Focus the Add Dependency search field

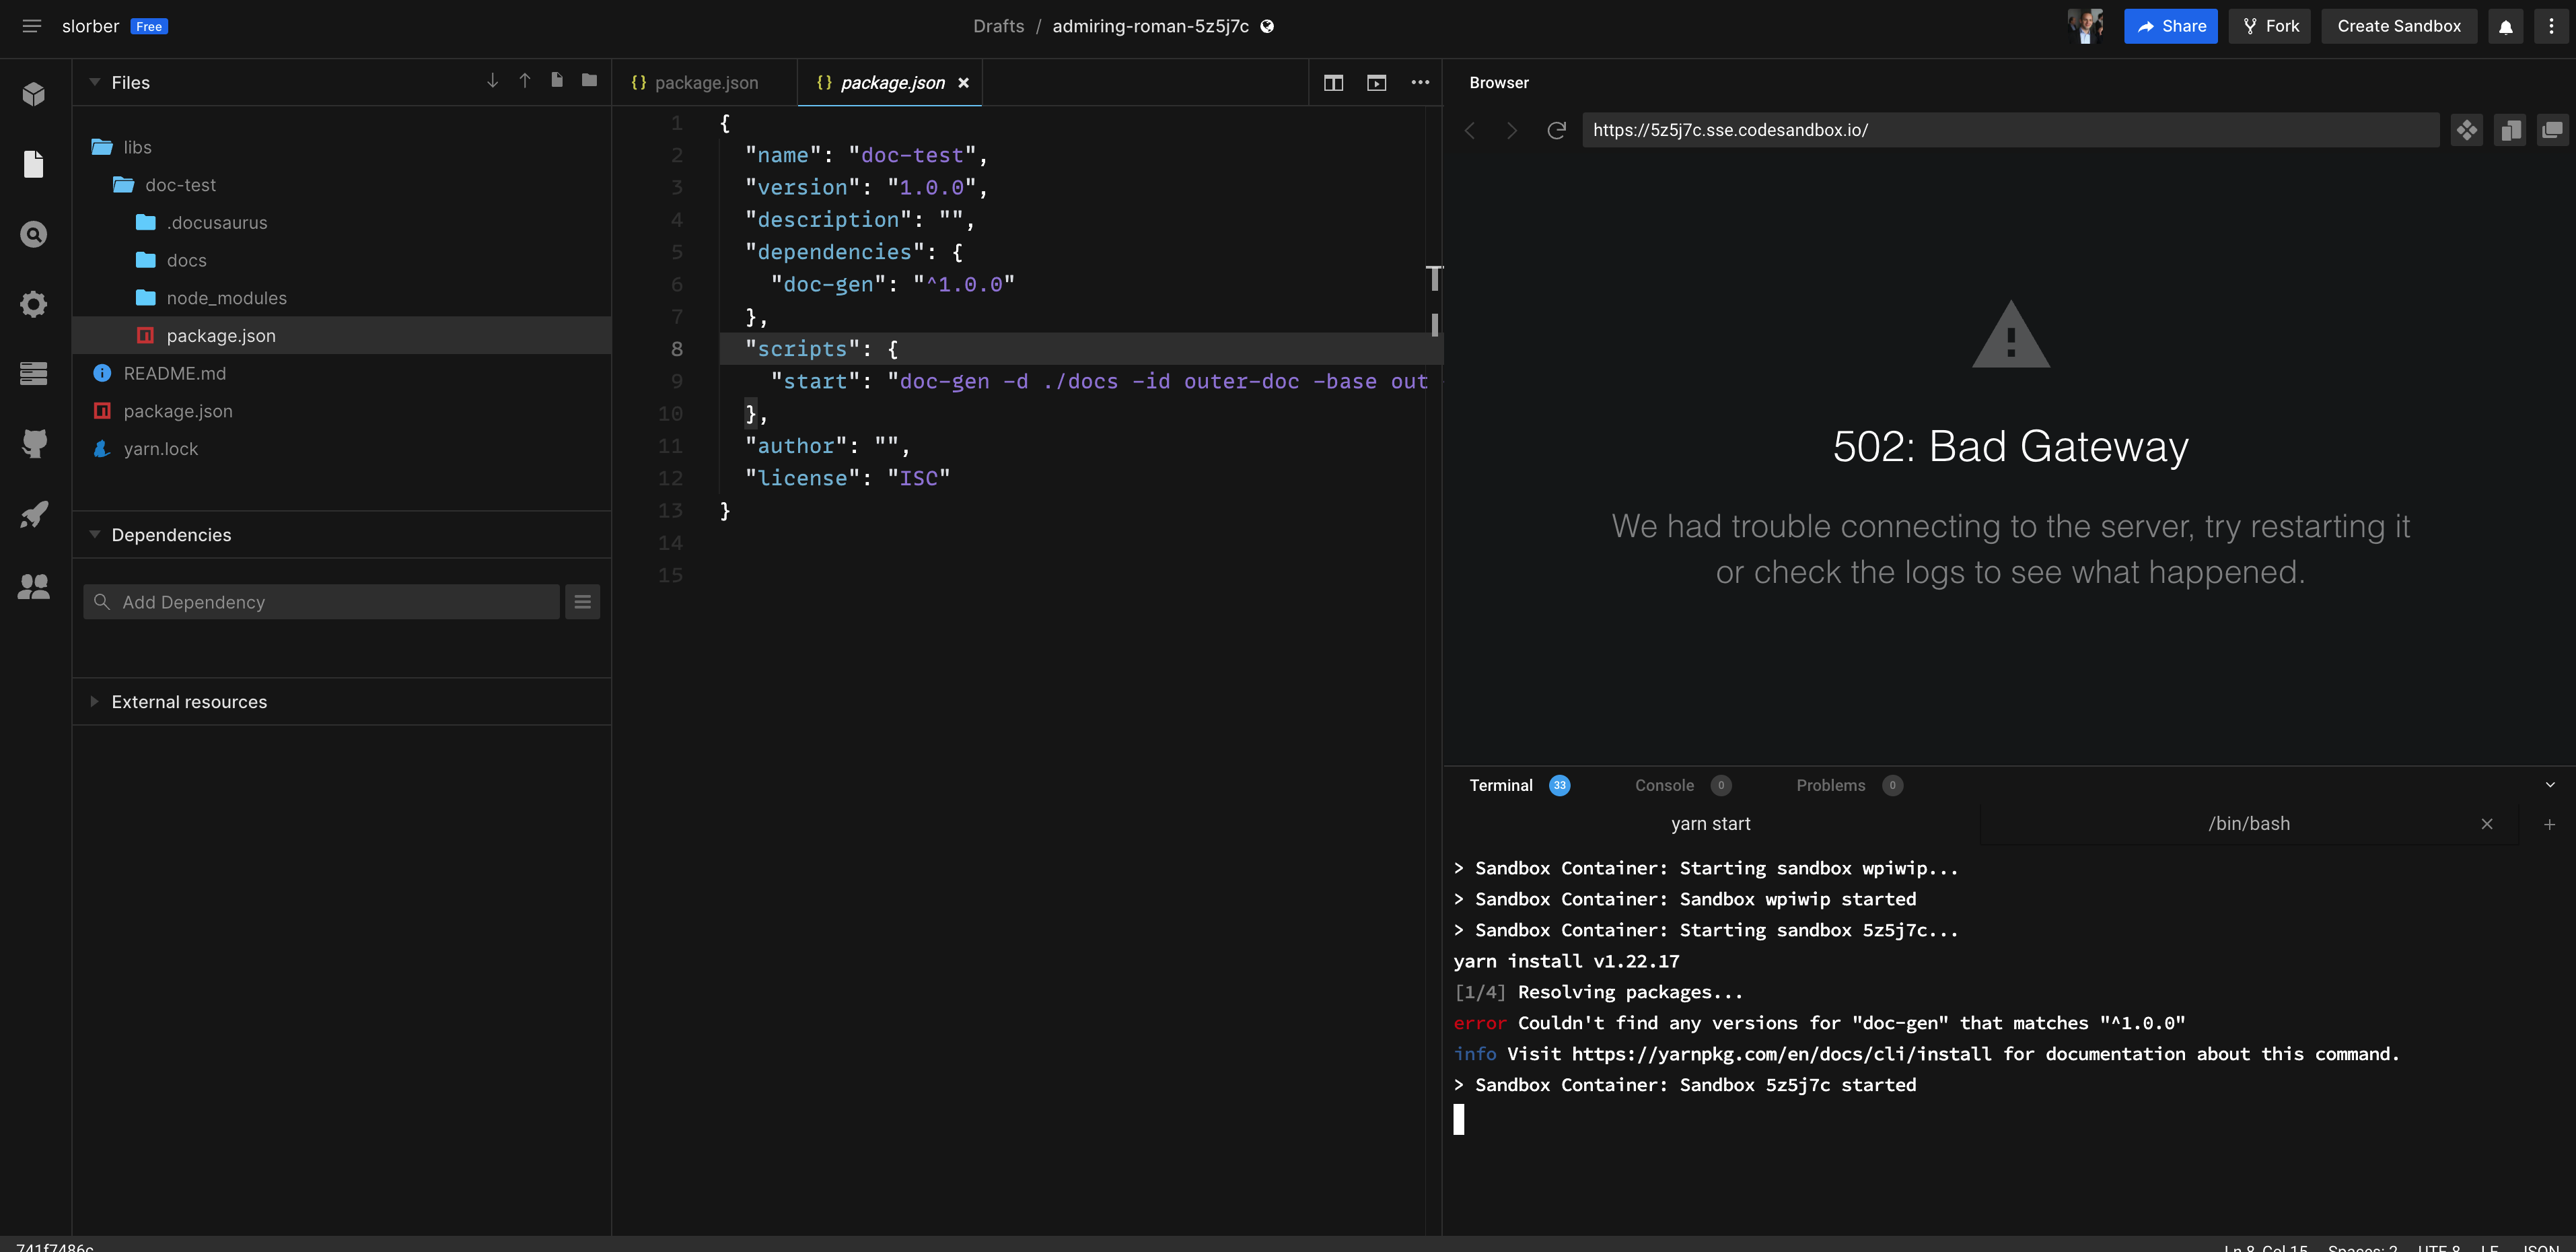pyautogui.click(x=321, y=602)
